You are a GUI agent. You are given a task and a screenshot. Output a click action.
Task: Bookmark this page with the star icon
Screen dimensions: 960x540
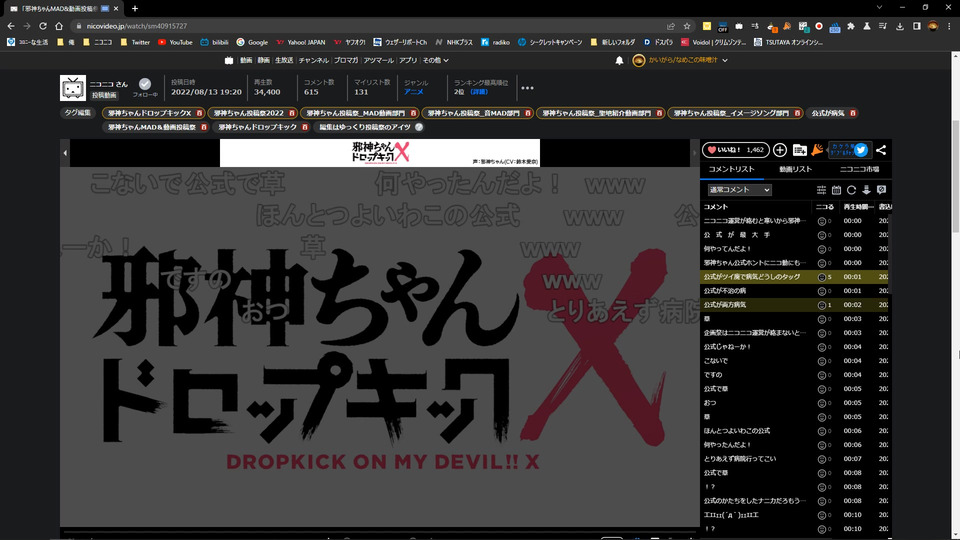(x=686, y=26)
